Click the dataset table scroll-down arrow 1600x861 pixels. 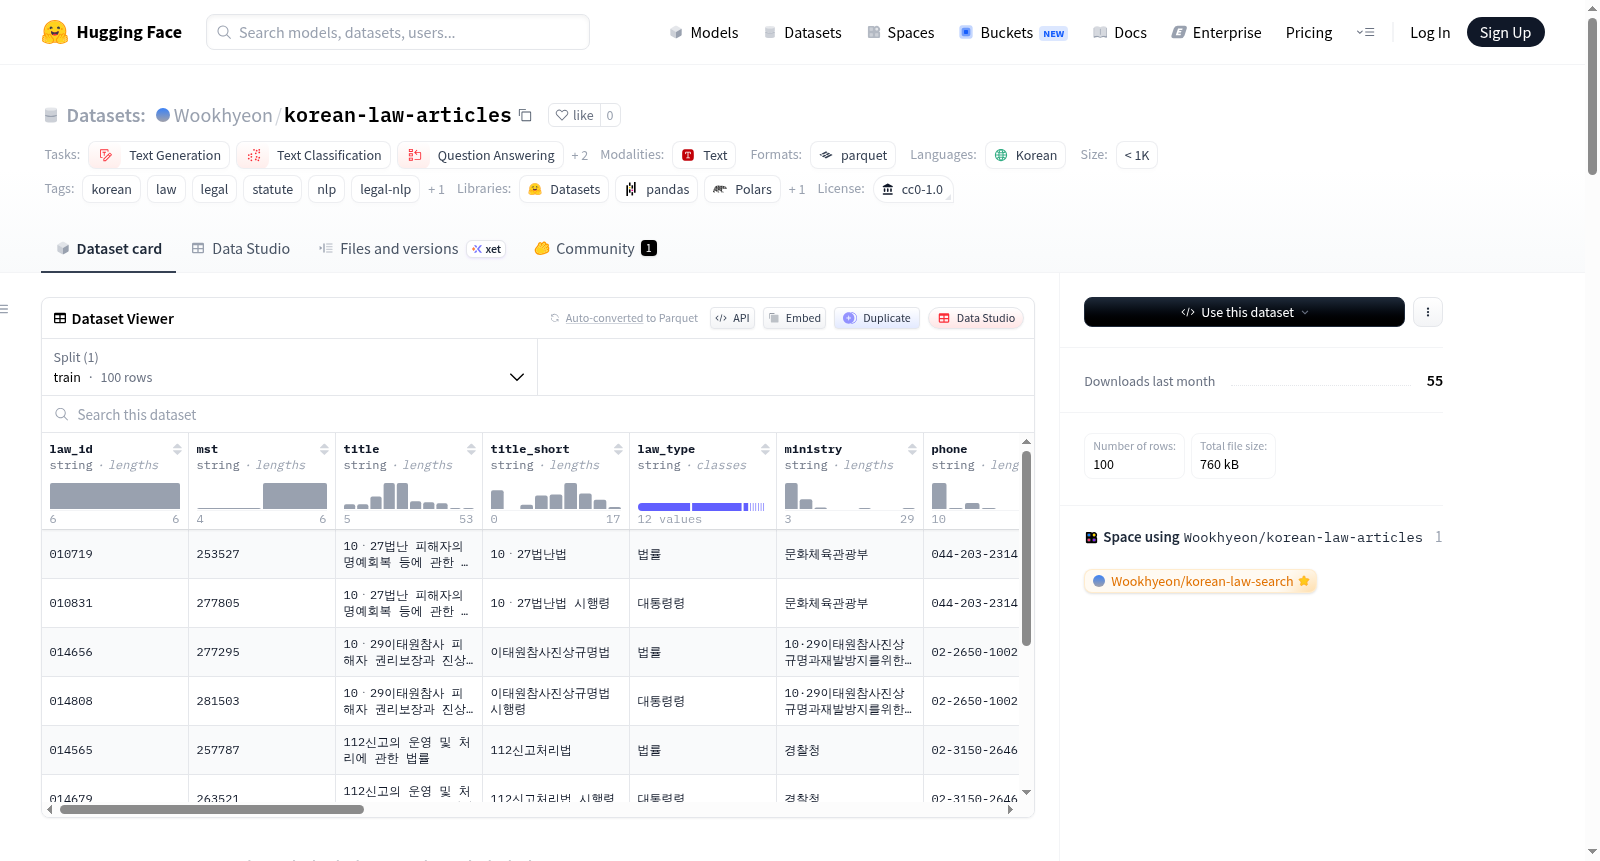click(x=1026, y=792)
